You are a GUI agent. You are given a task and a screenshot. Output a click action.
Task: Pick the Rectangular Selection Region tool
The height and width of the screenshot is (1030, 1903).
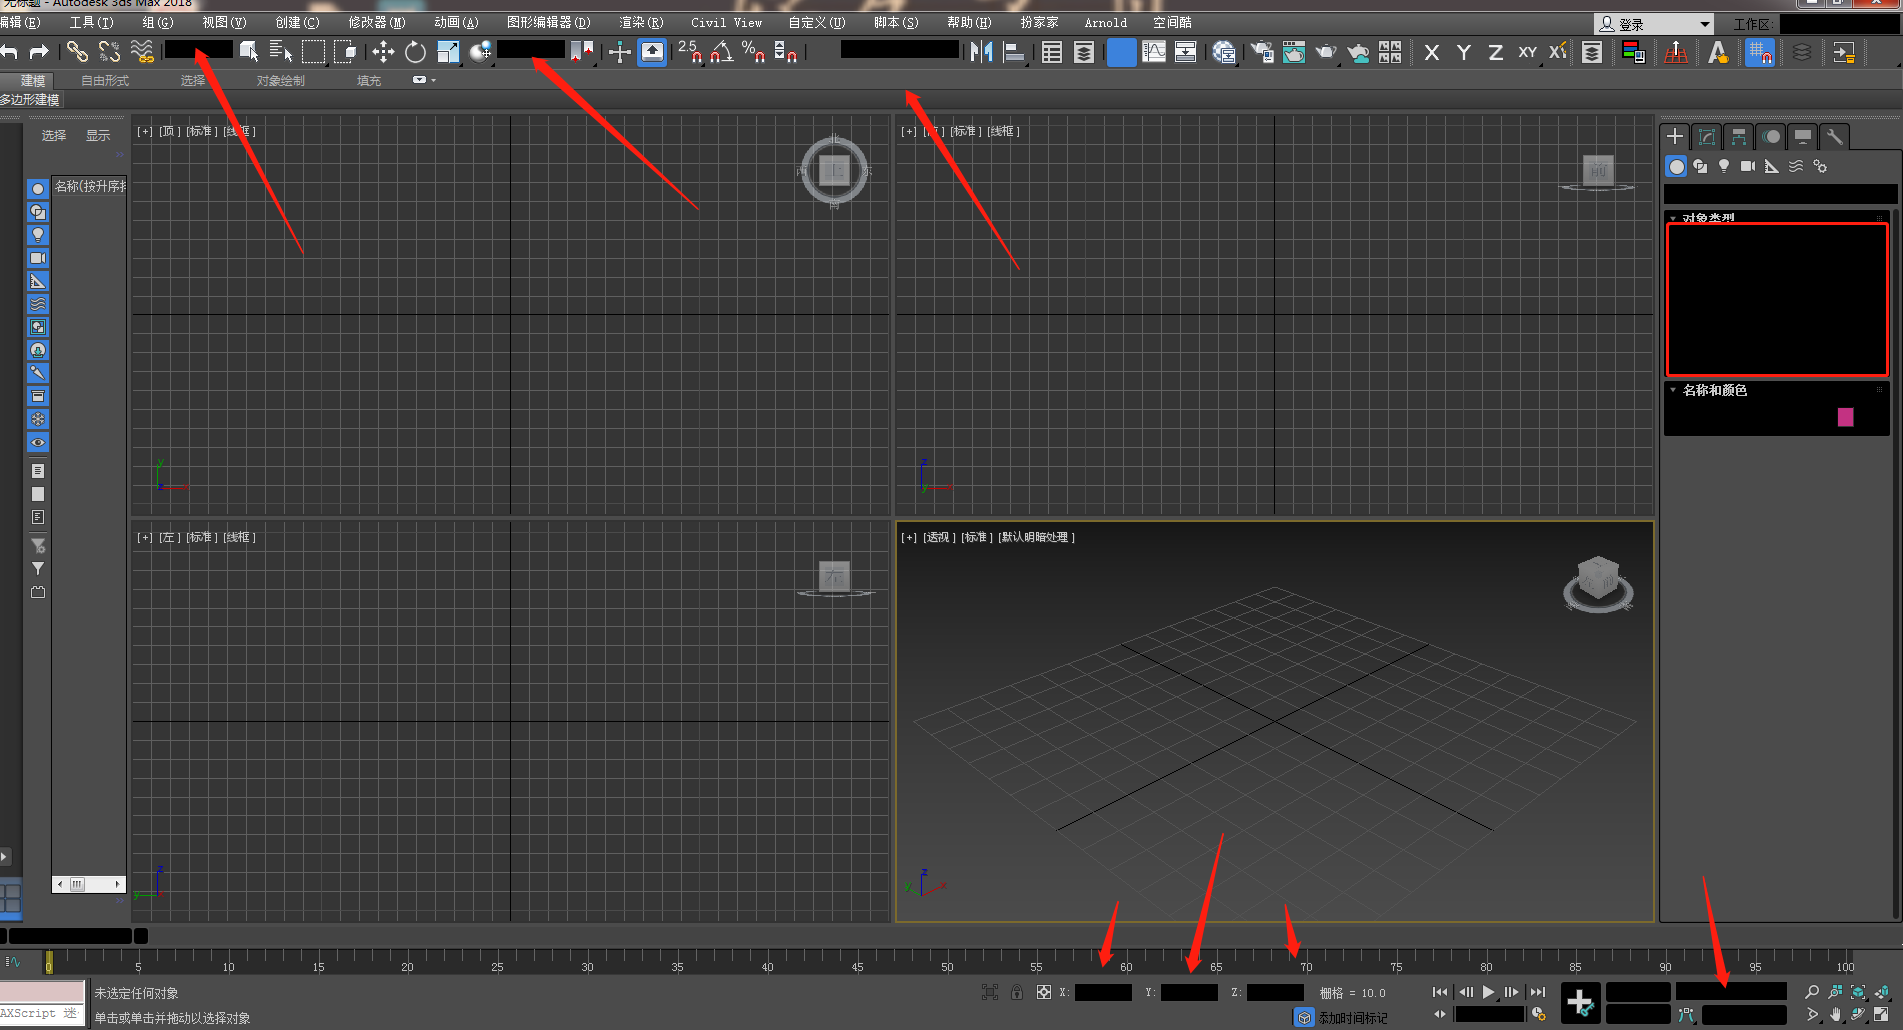313,52
